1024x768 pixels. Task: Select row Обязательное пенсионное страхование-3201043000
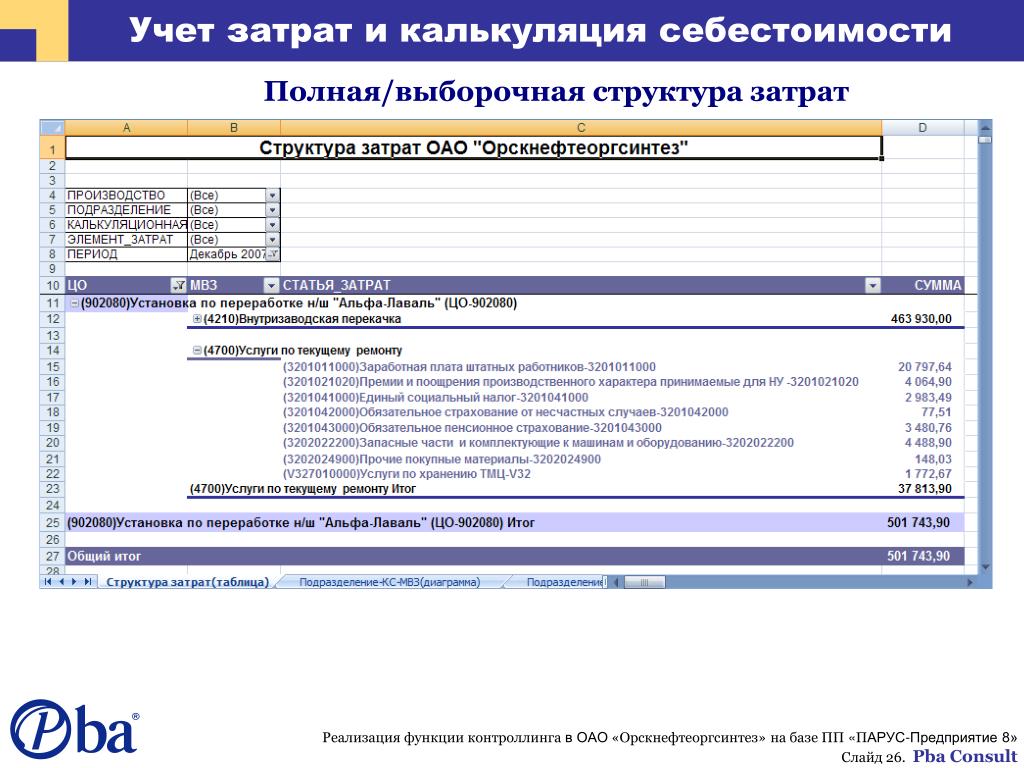coord(472,428)
